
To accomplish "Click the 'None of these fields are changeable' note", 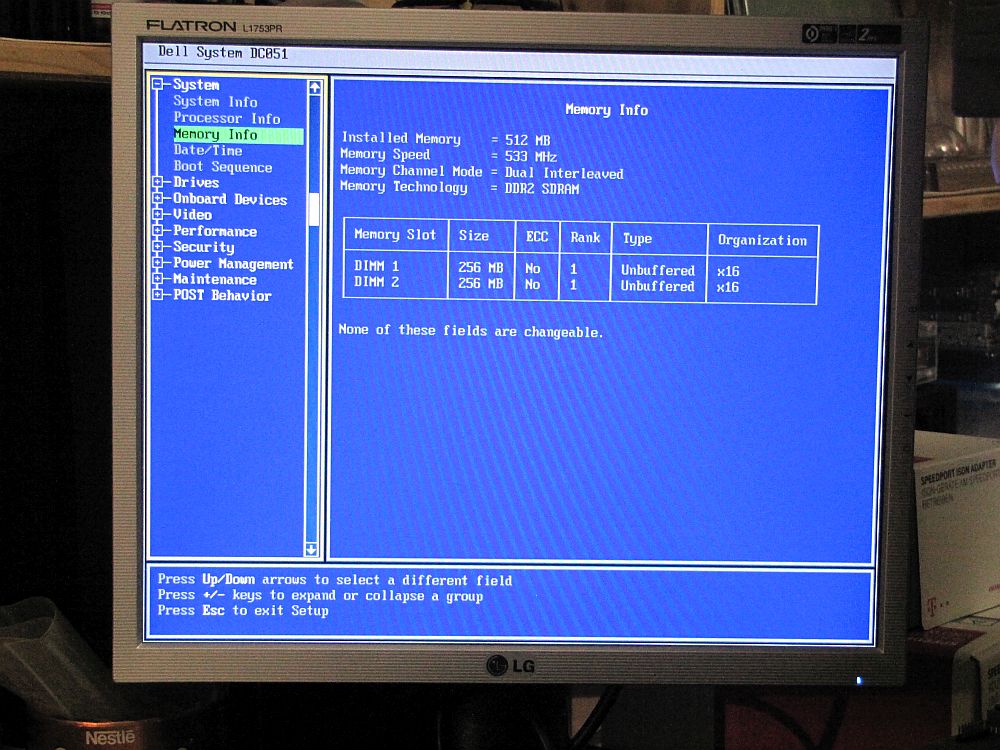I will point(471,331).
